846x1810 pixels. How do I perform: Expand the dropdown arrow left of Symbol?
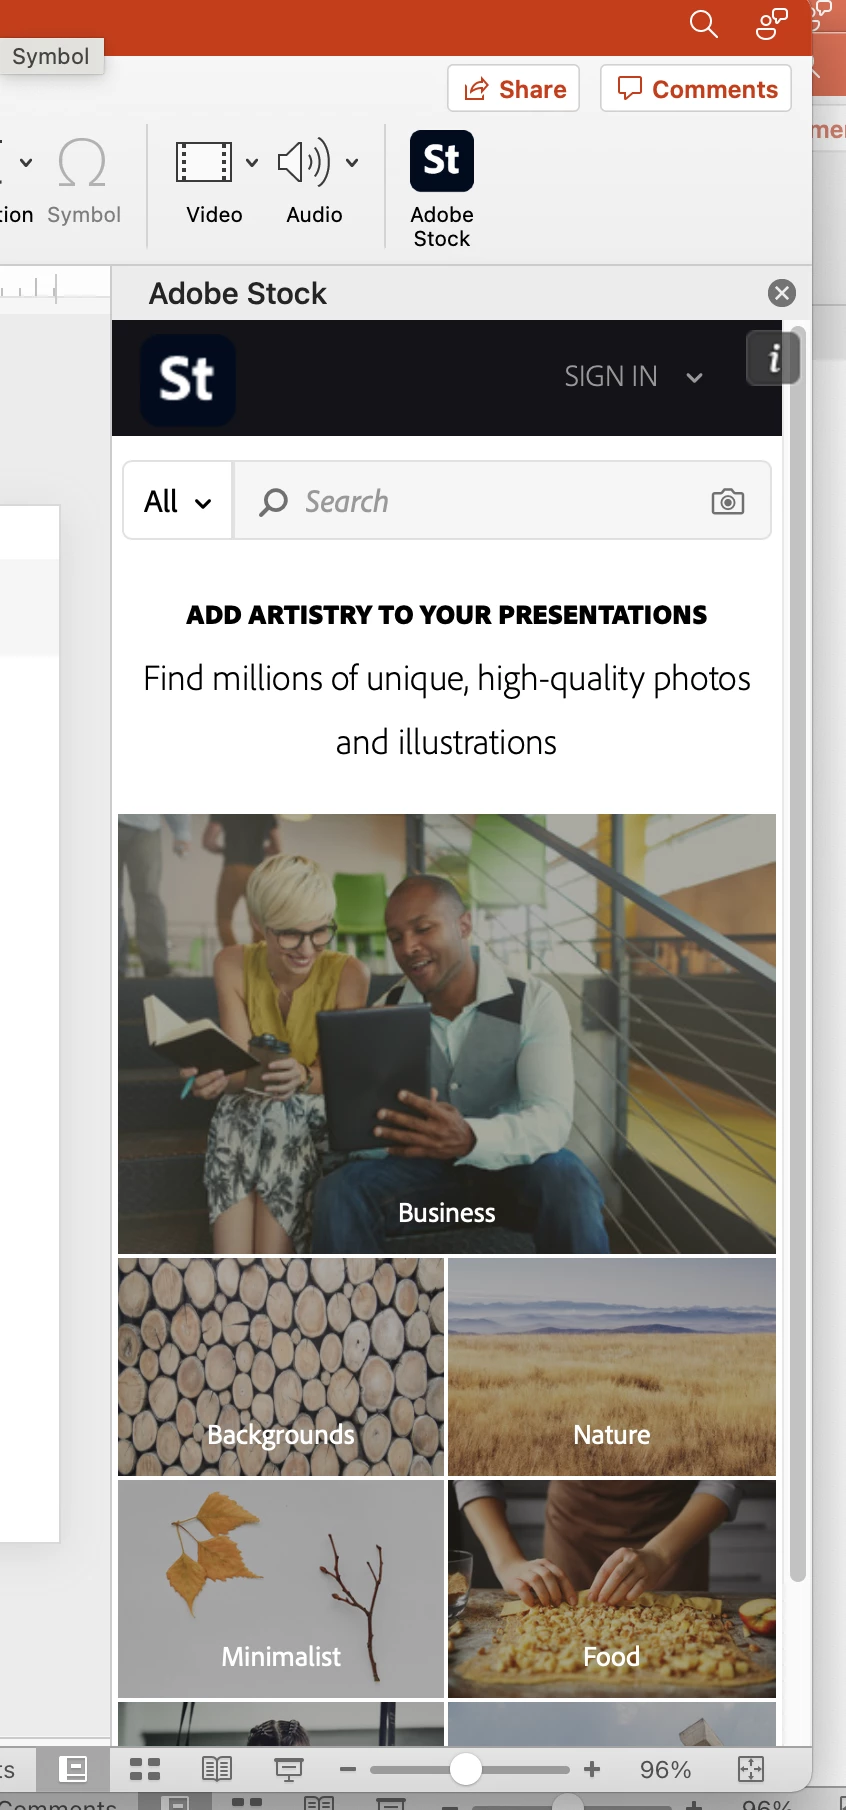click(26, 162)
